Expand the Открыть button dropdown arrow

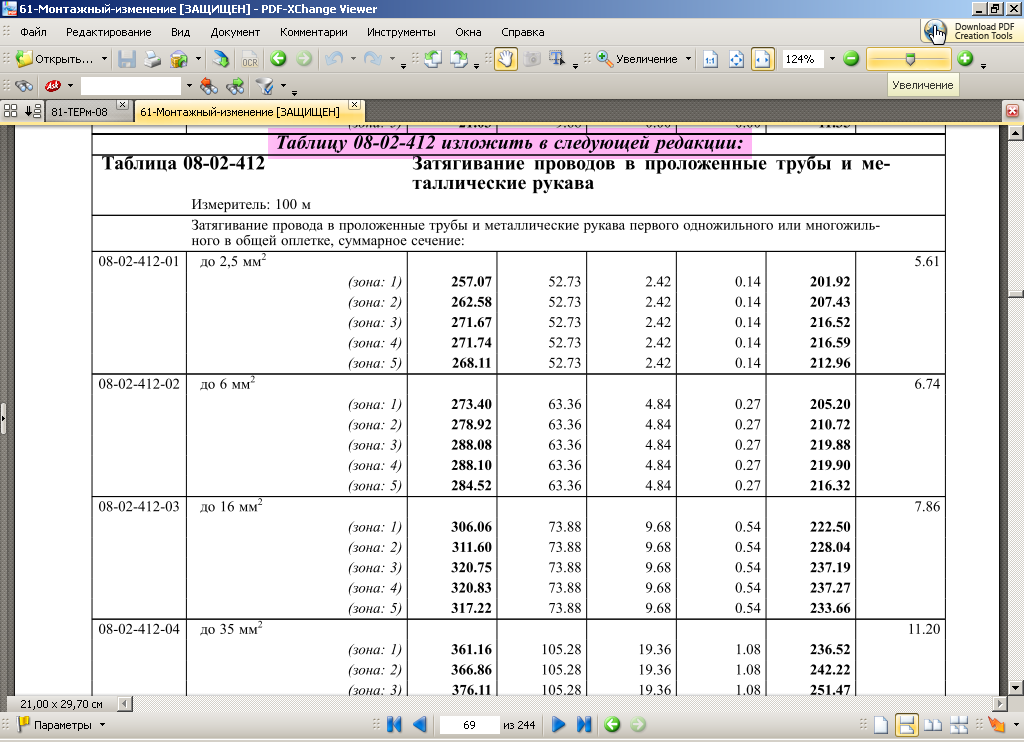pos(104,59)
